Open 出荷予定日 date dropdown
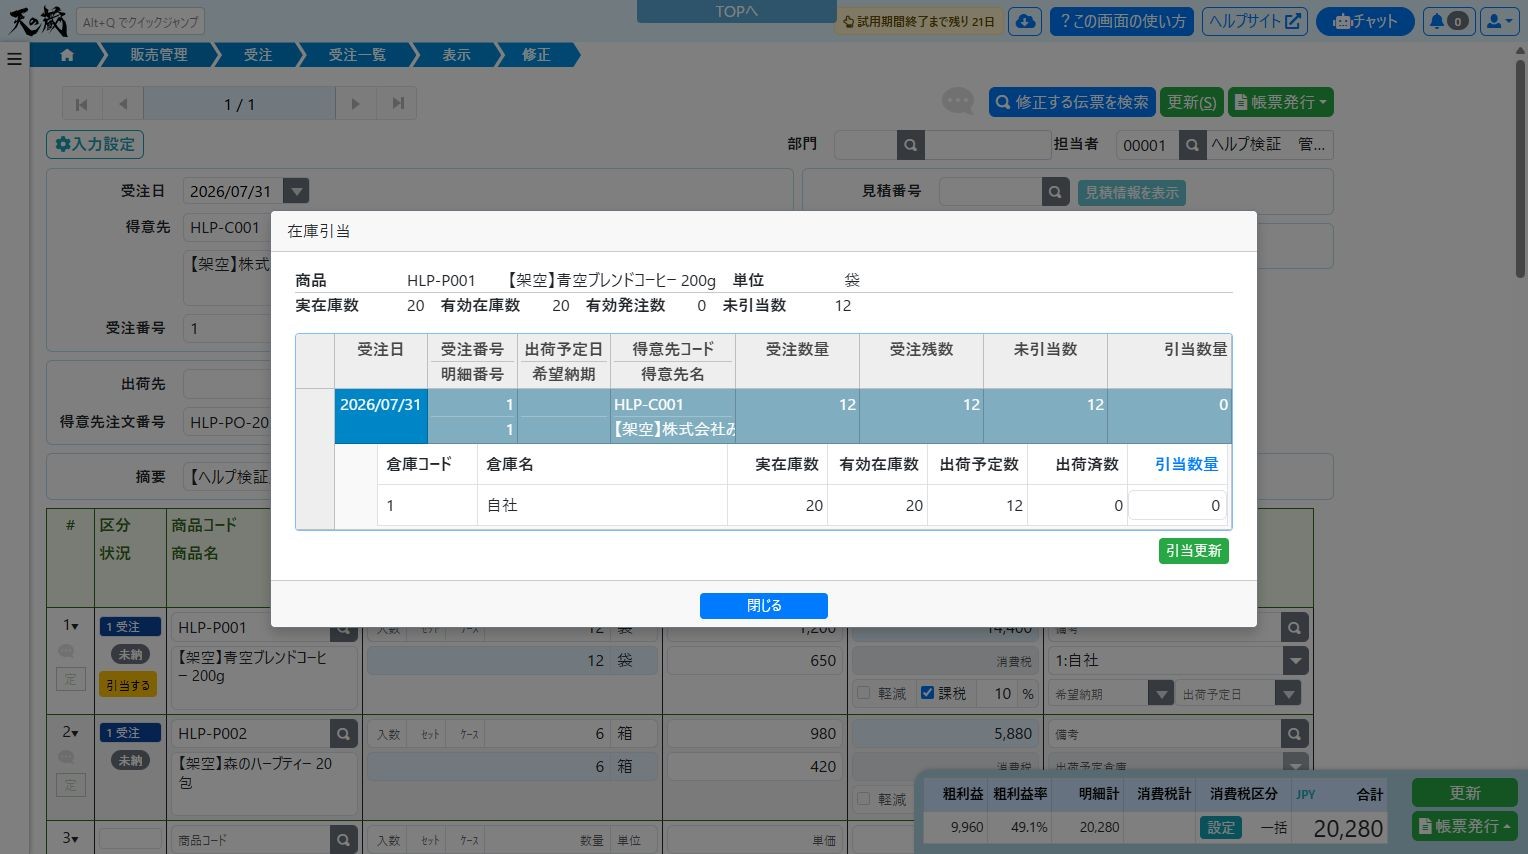The height and width of the screenshot is (854, 1528). [1289, 693]
